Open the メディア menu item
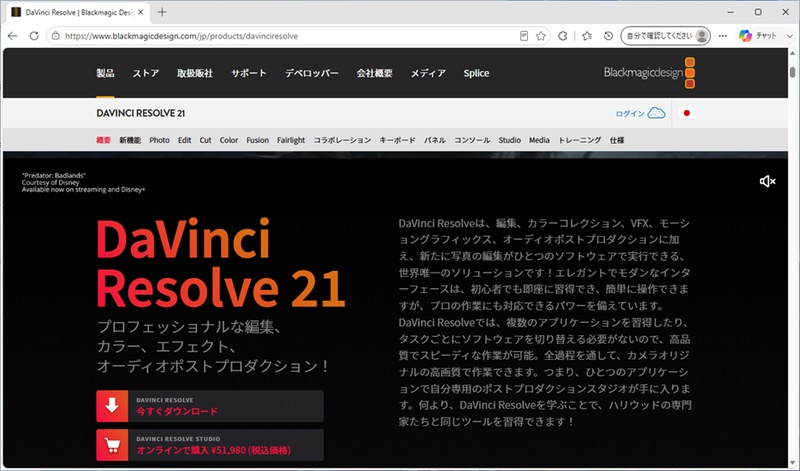This screenshot has height=471, width=800. (x=428, y=73)
